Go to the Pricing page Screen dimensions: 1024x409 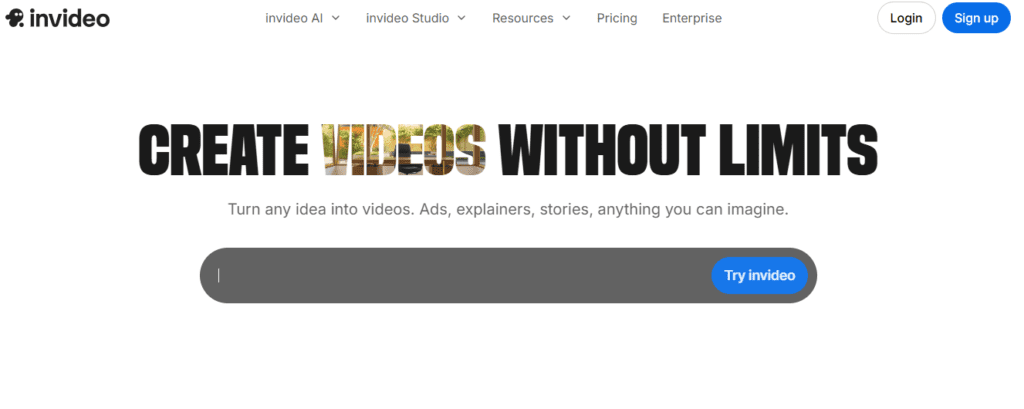(616, 18)
